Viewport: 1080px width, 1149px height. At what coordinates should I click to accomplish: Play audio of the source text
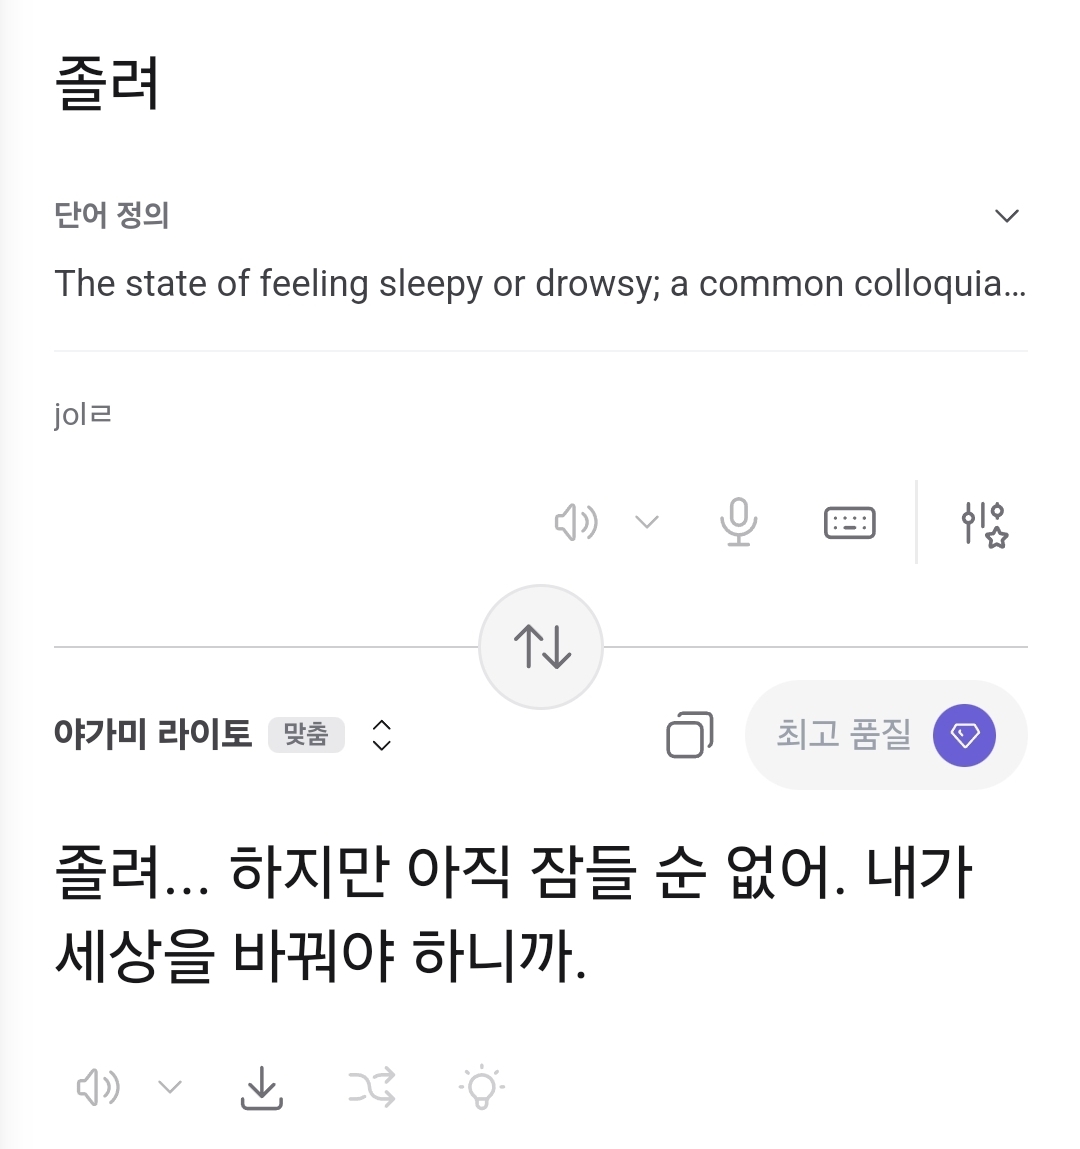pyautogui.click(x=576, y=522)
